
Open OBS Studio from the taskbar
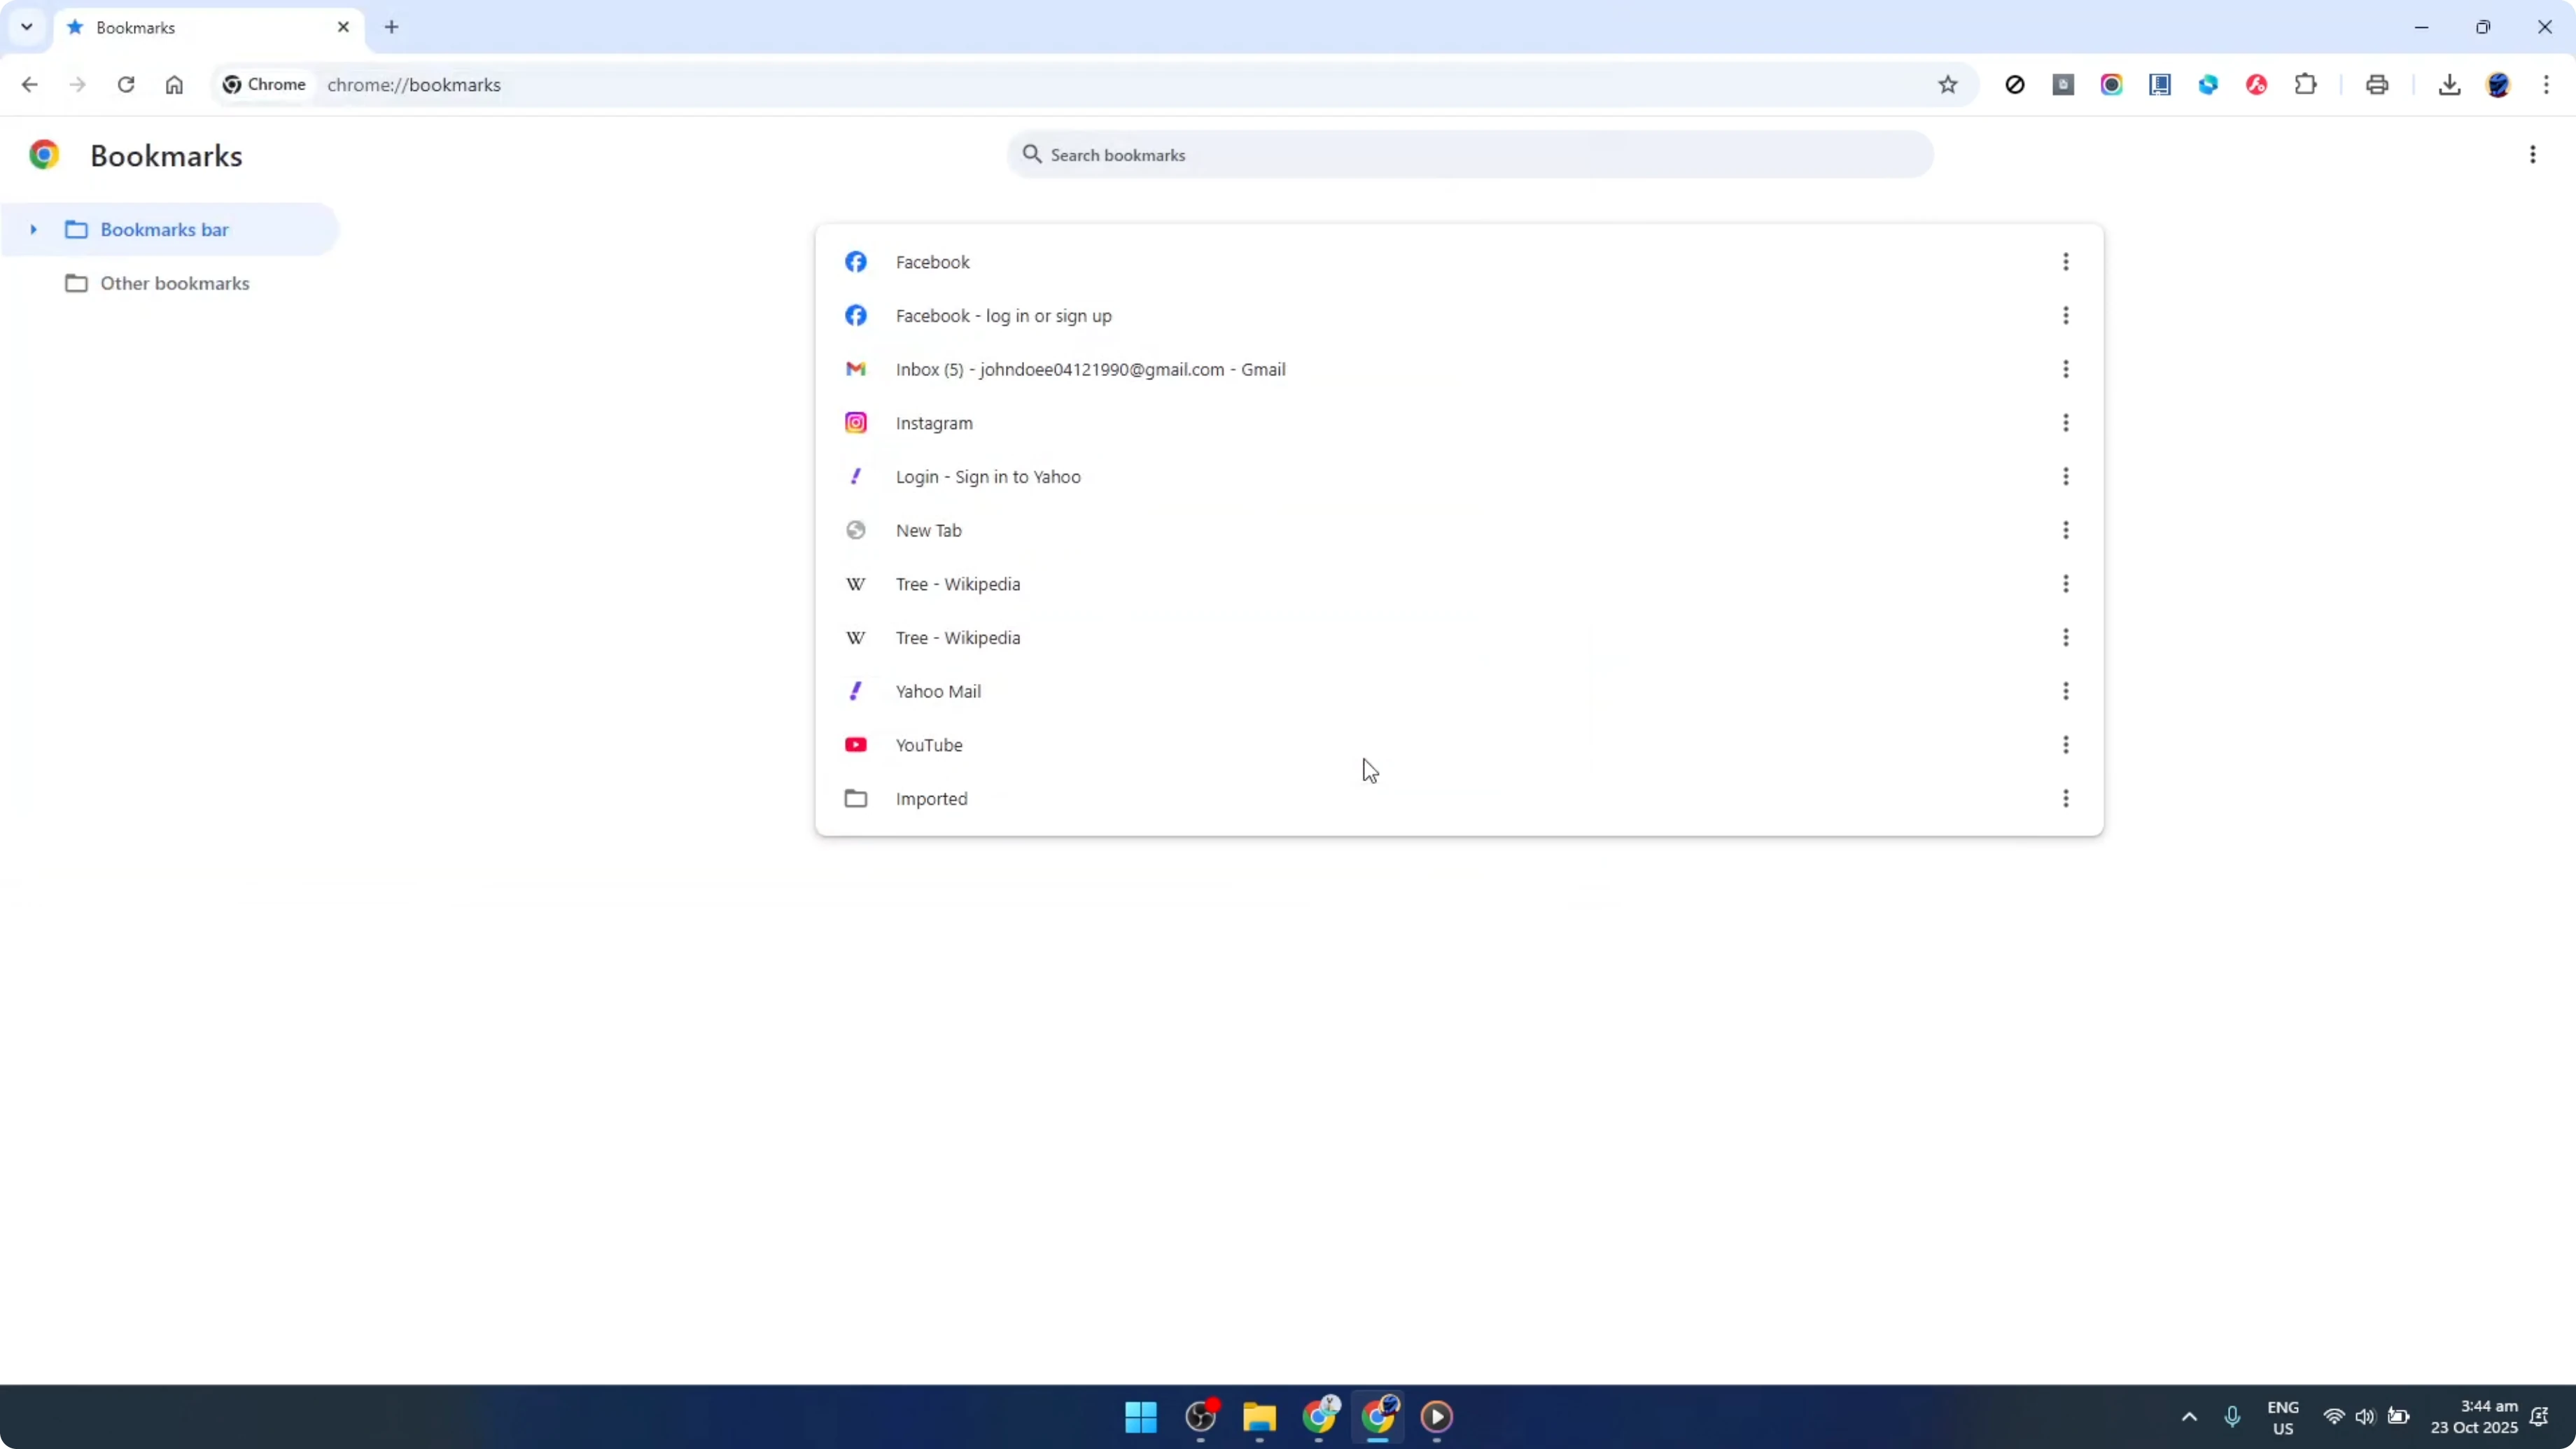[1200, 1417]
